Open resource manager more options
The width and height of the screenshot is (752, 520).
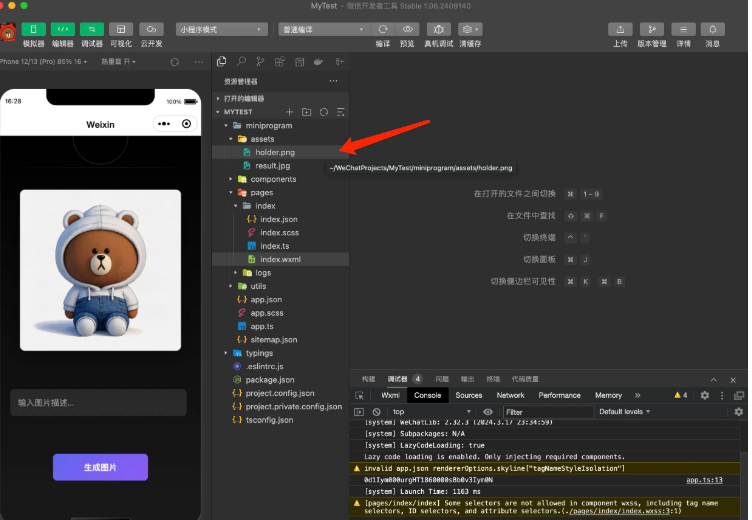[333, 81]
